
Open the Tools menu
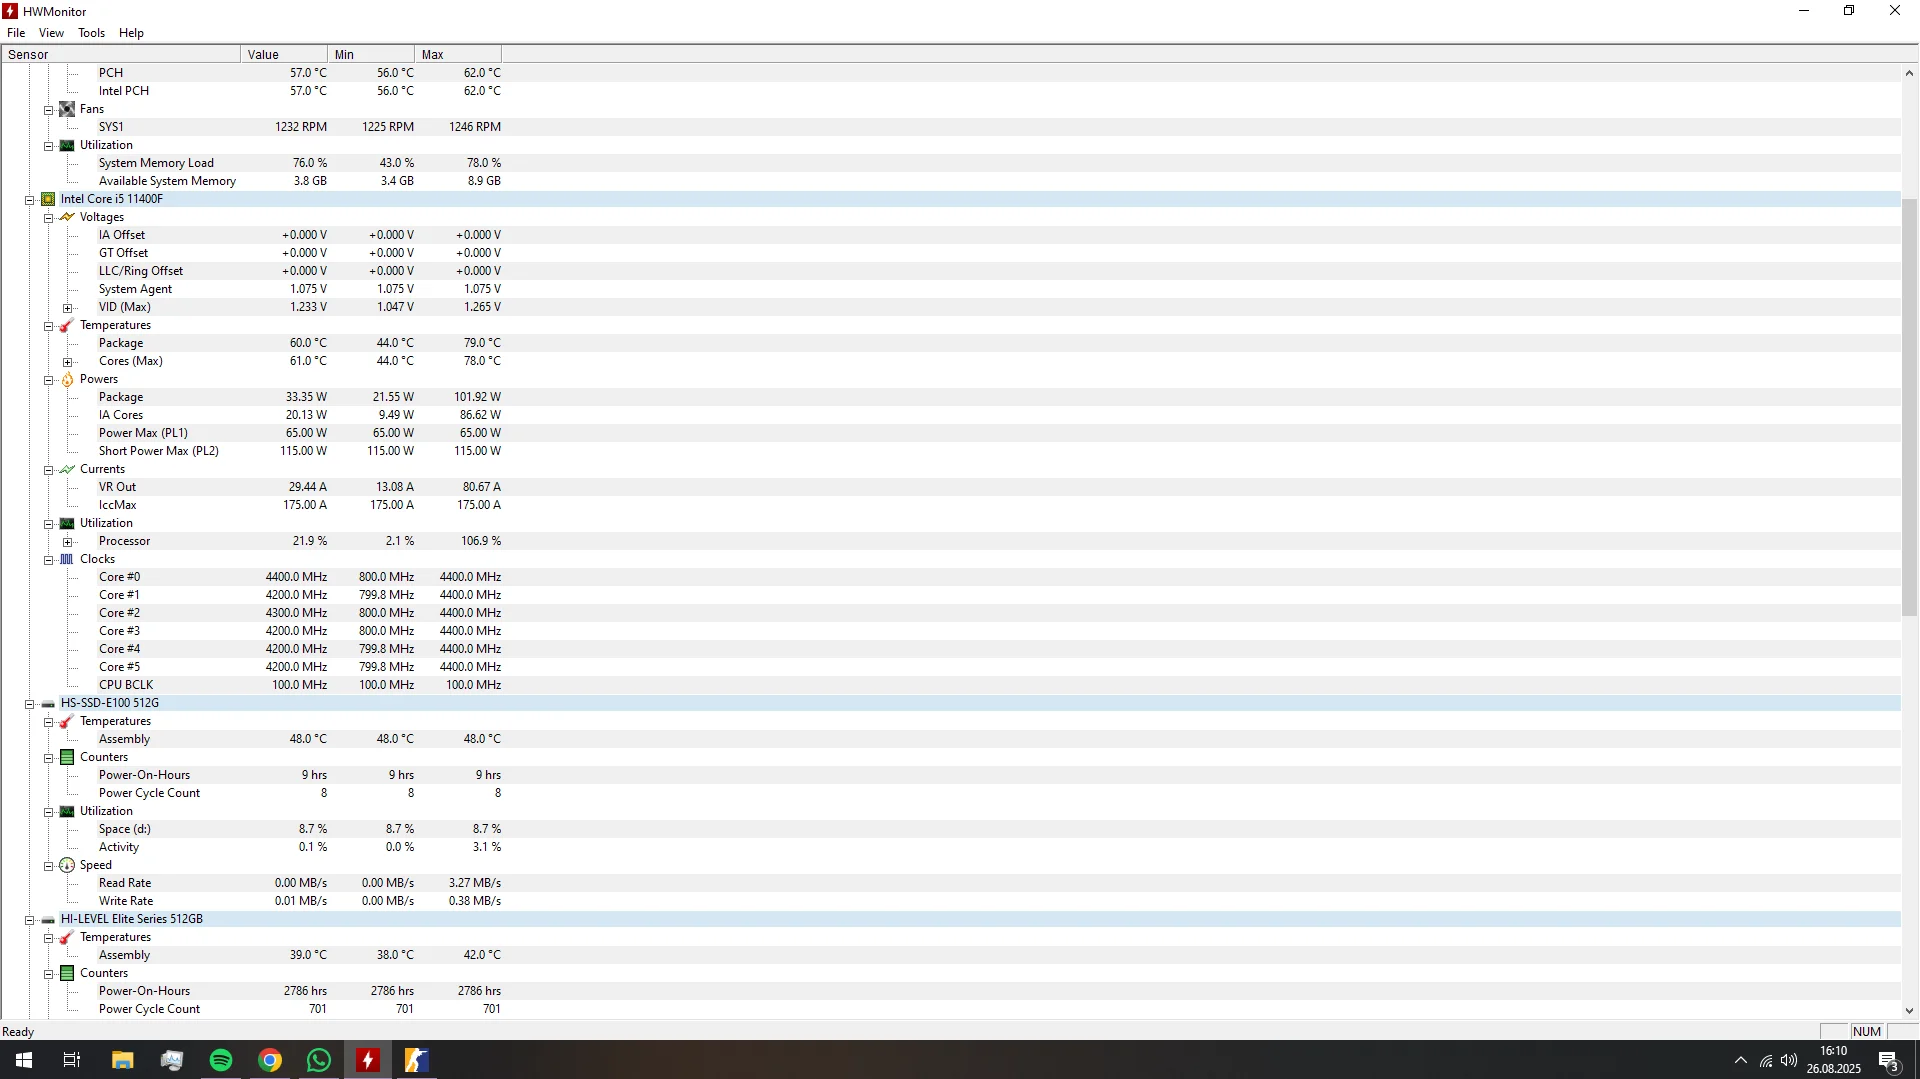(91, 33)
